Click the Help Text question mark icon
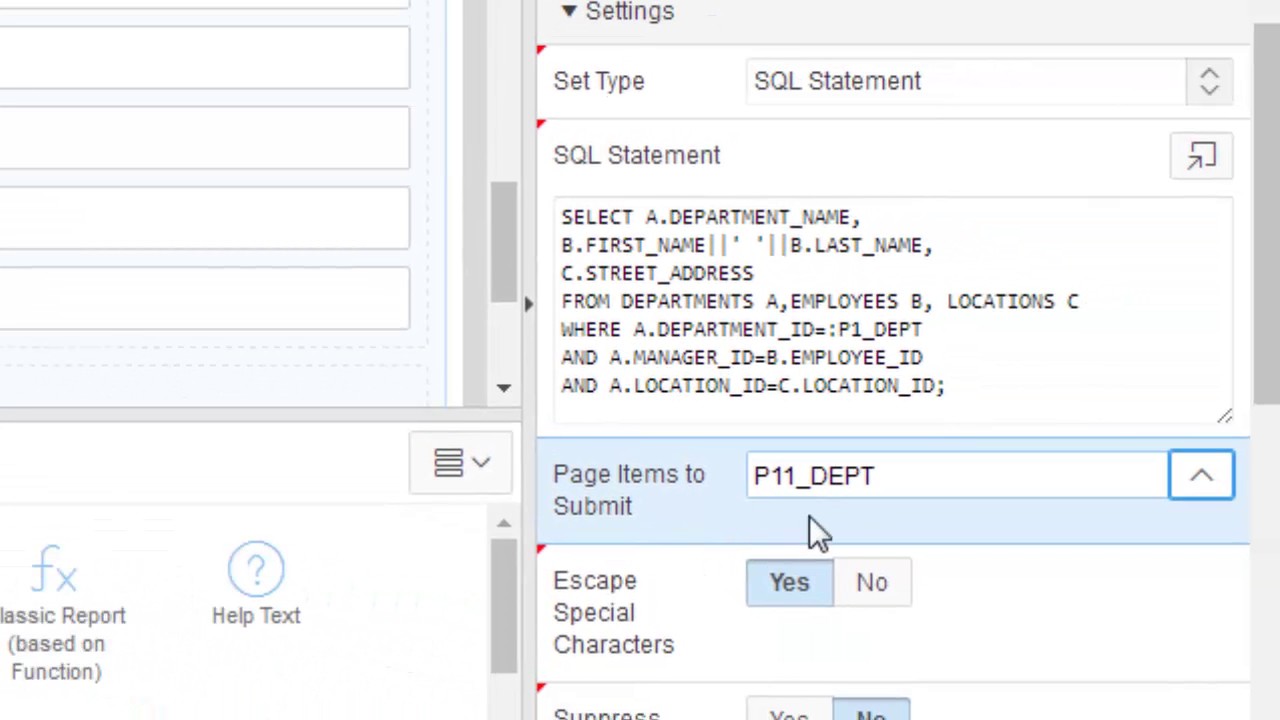1280x720 pixels. (x=255, y=570)
